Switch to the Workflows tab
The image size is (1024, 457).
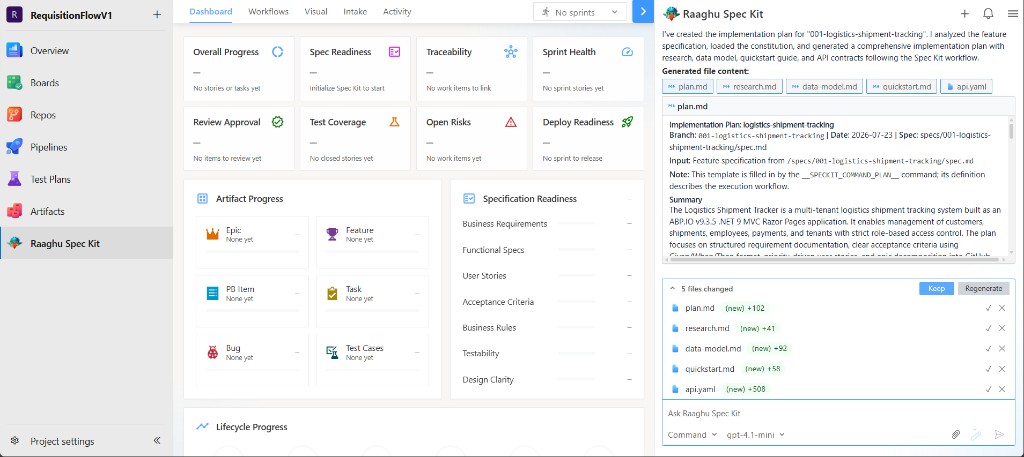coord(268,12)
